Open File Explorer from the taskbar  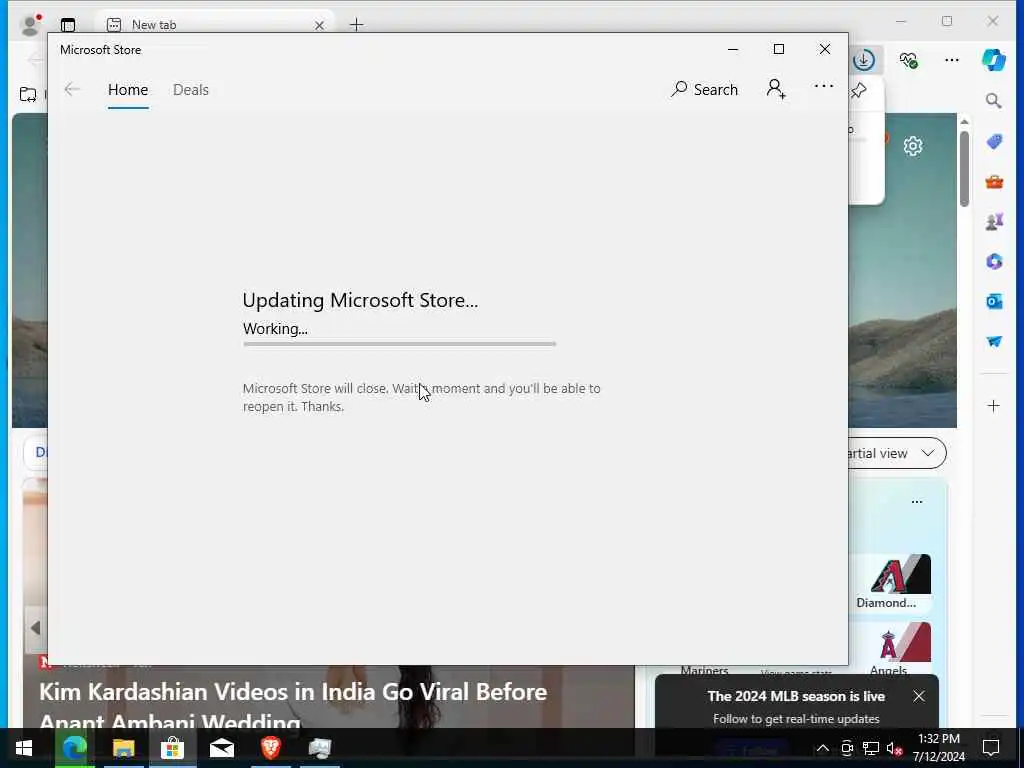pos(123,748)
